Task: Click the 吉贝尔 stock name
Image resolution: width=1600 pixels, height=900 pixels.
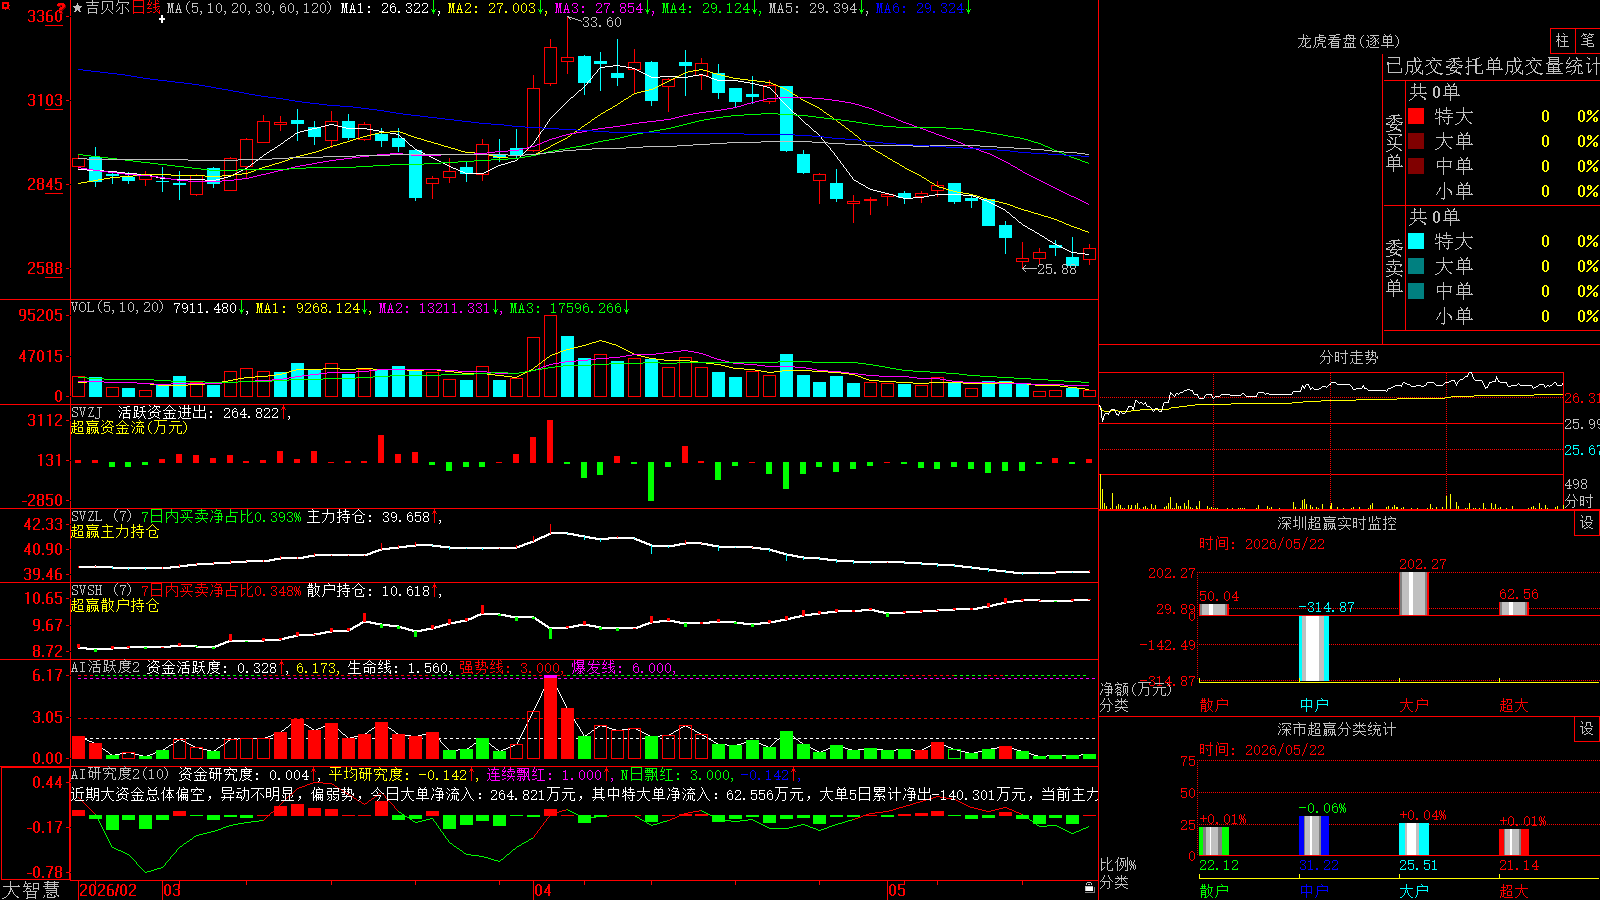Action: (108, 8)
